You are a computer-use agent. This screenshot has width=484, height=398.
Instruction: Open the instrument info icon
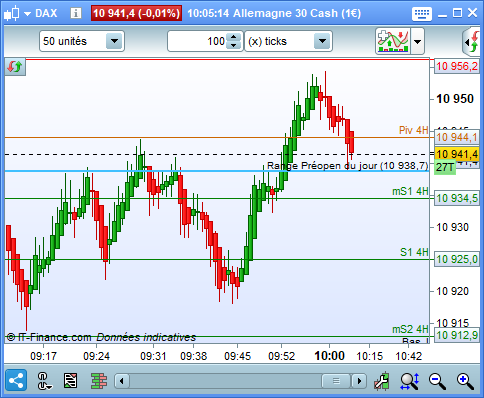click(x=76, y=13)
